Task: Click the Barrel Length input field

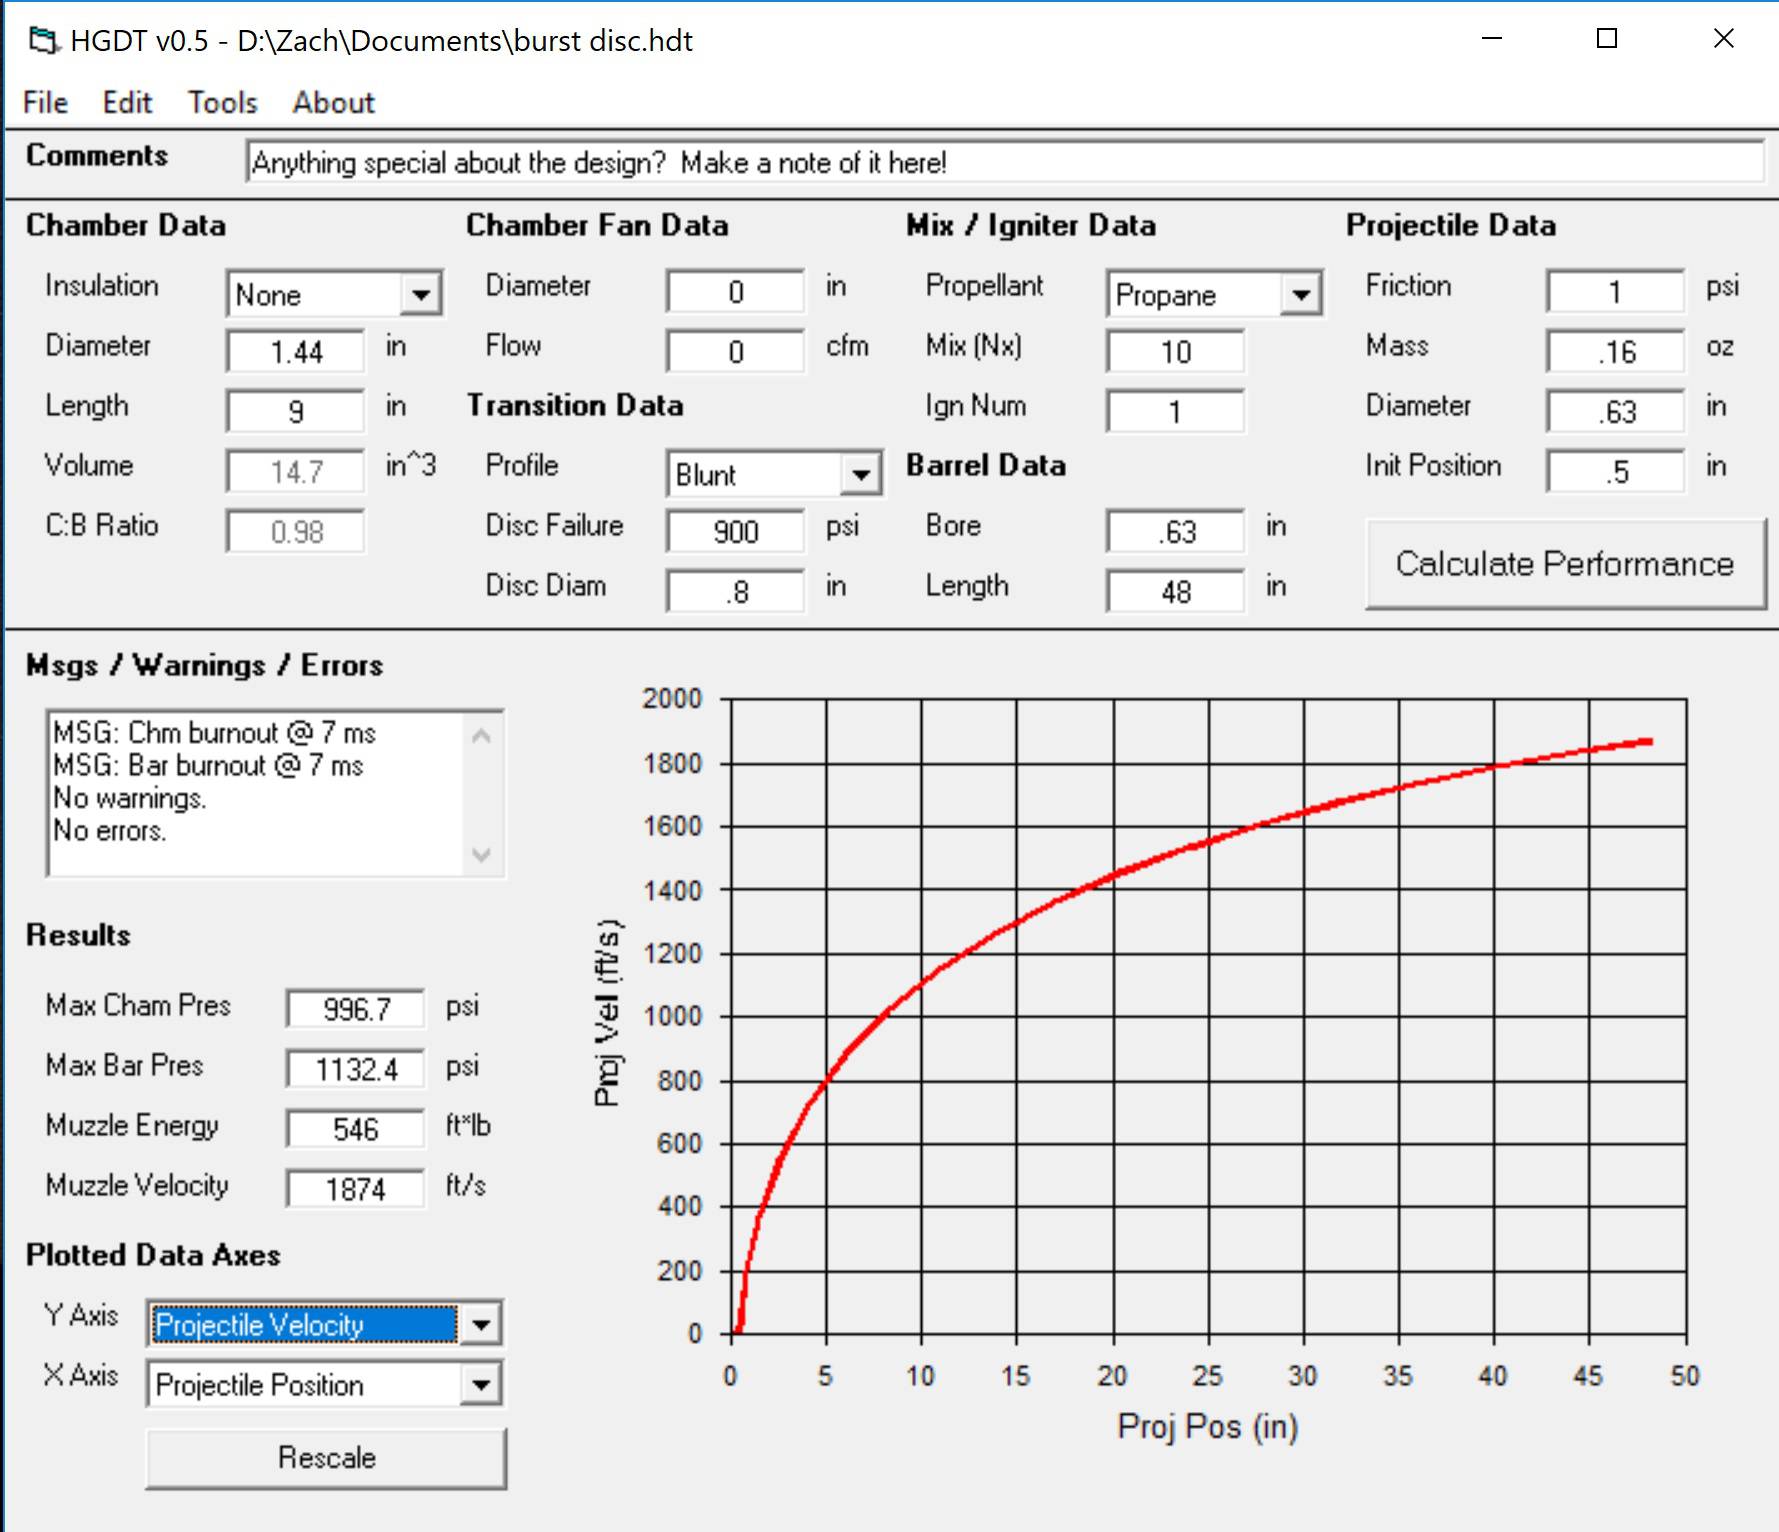Action: pos(1175,592)
